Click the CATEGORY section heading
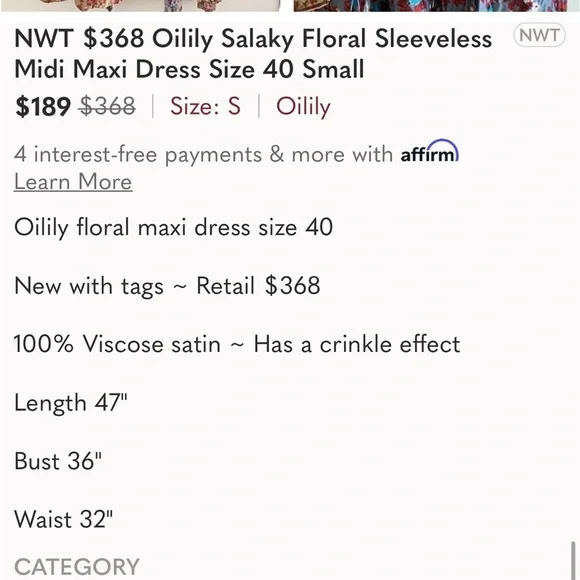 (77, 566)
